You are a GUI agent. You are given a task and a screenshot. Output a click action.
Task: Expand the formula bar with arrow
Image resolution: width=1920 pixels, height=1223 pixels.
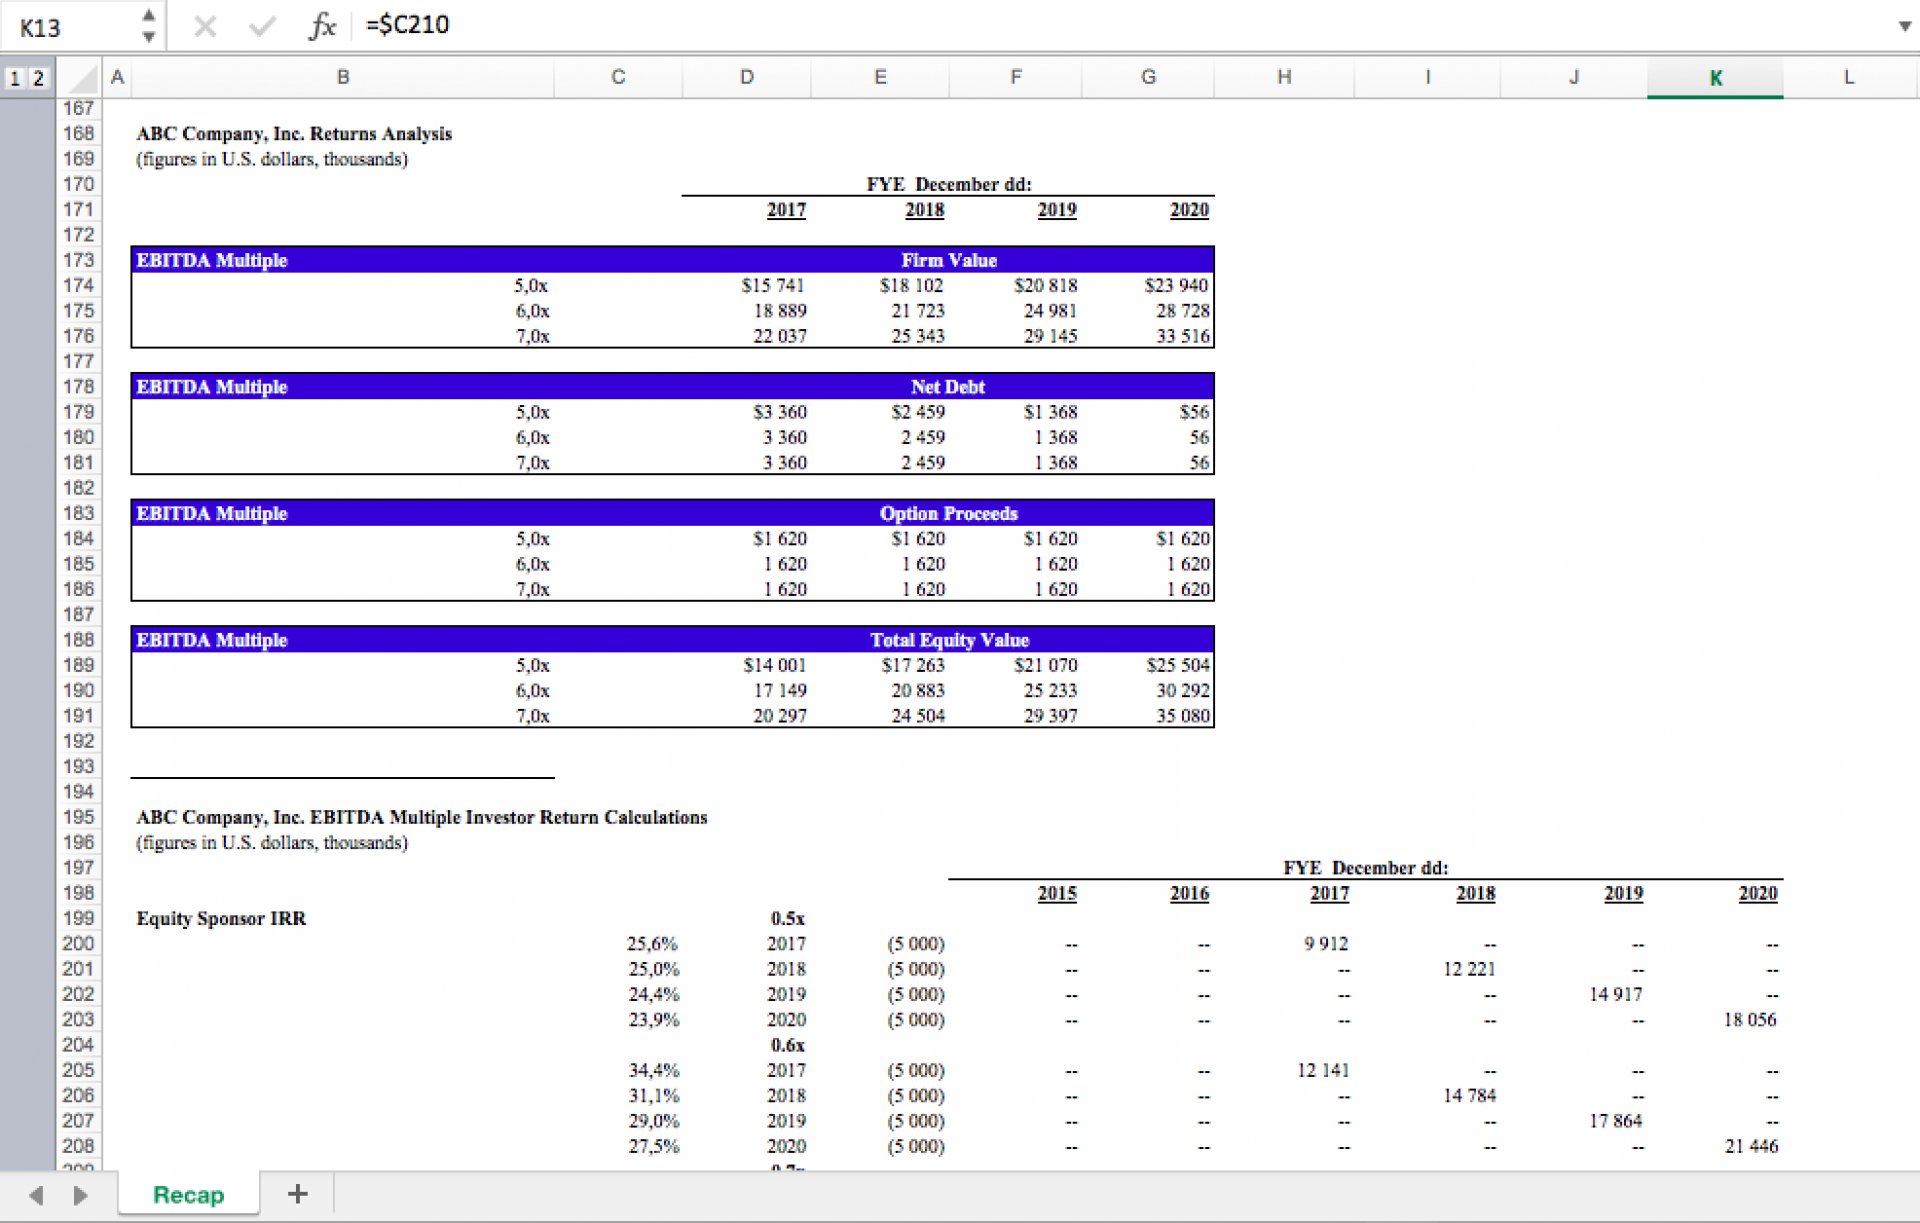coord(1904,26)
